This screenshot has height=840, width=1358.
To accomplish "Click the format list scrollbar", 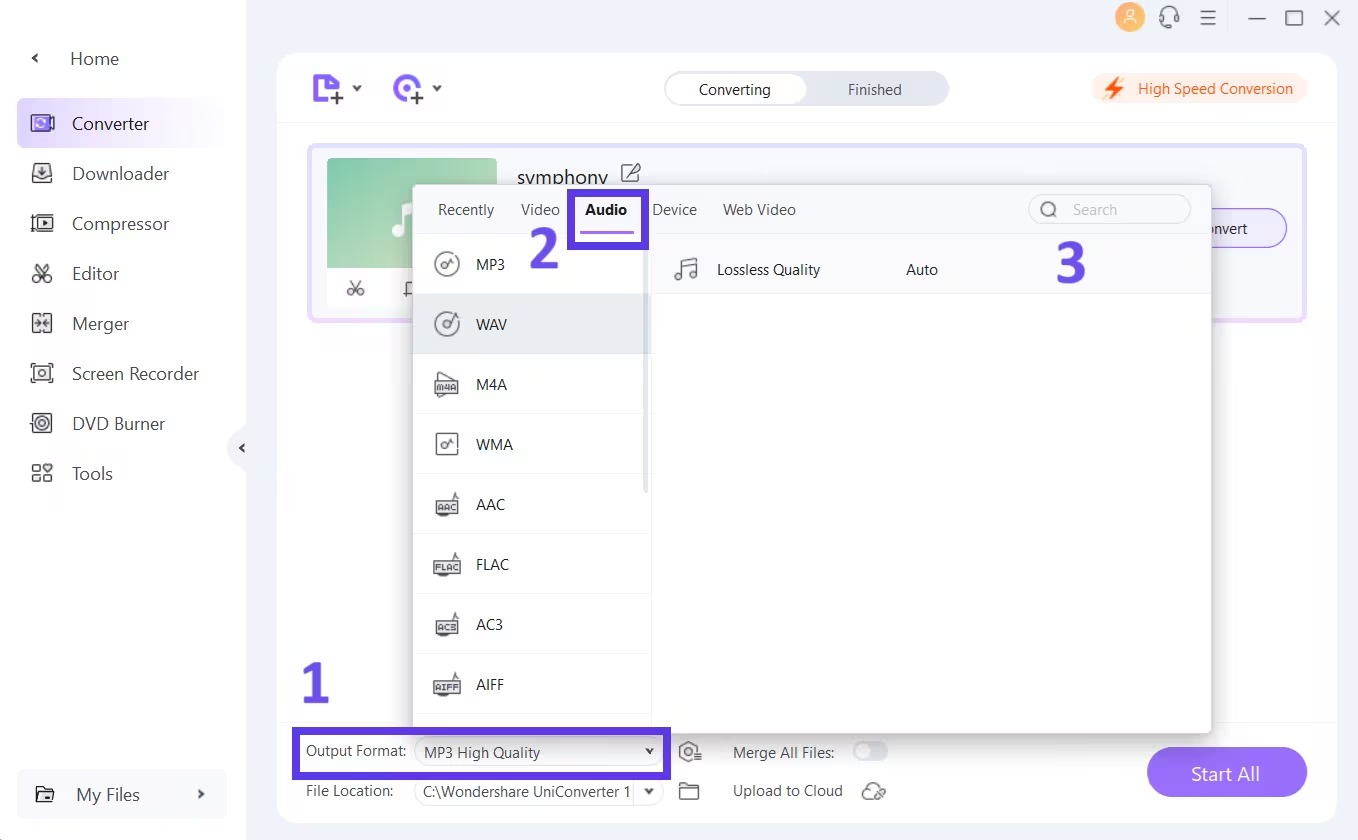I will (x=646, y=365).
